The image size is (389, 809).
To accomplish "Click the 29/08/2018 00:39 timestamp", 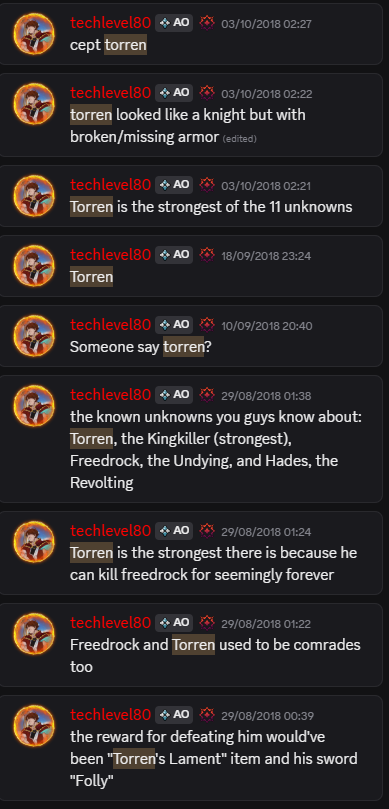I will tap(267, 716).
